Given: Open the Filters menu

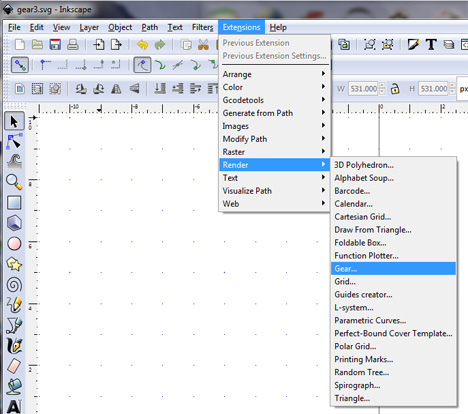Looking at the screenshot, I should 202,27.
